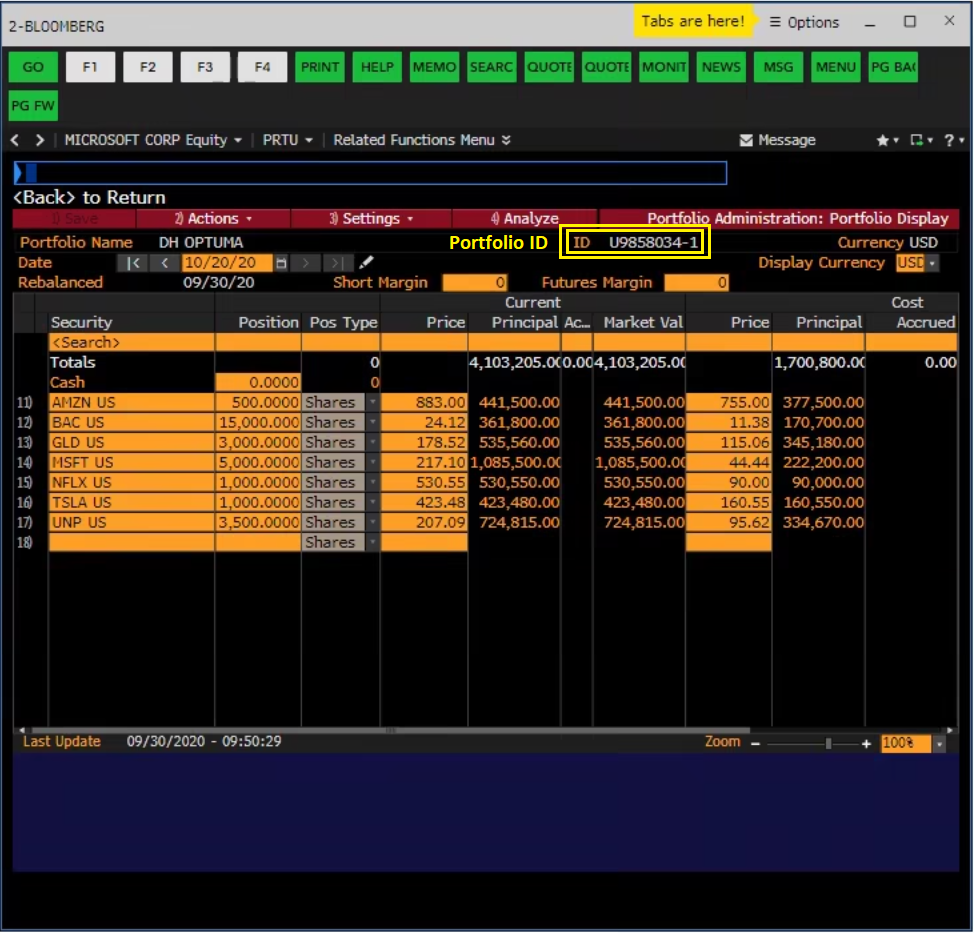Open the question mark help menu

click(x=954, y=140)
